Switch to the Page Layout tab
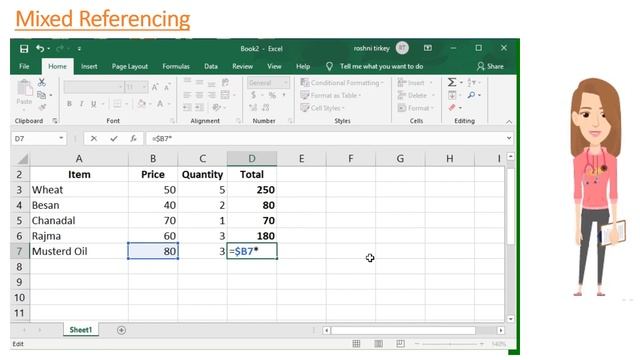This screenshot has height=360, width=640. pos(130,67)
